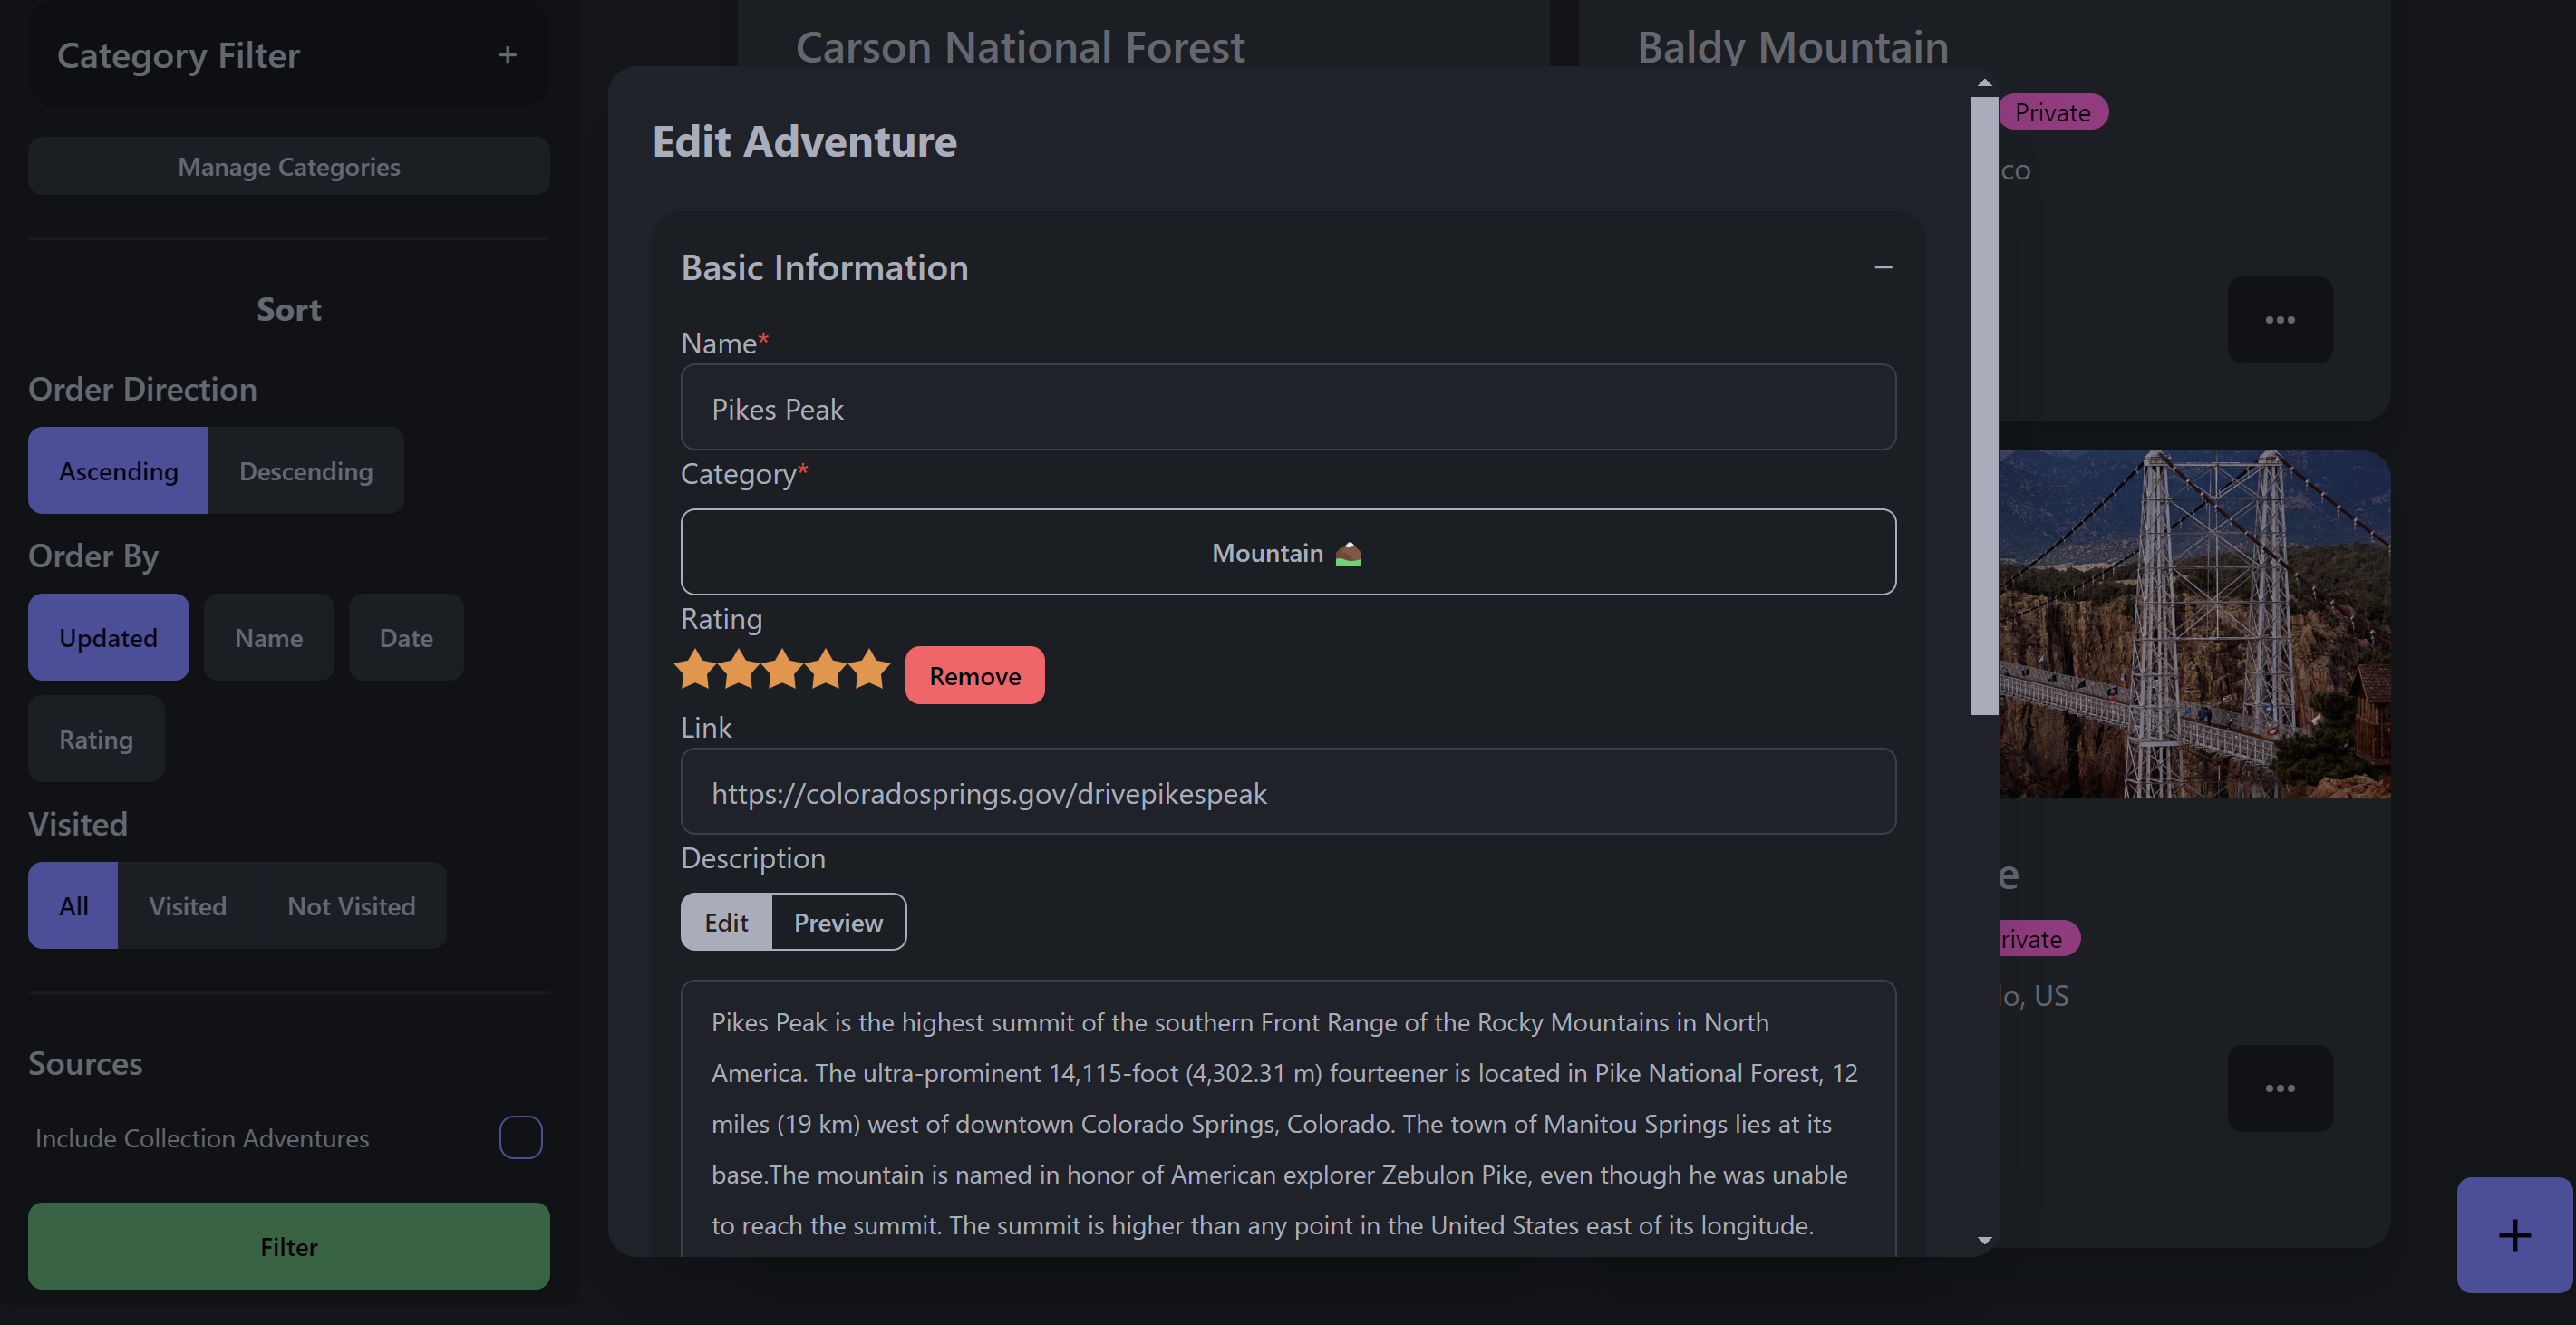Collapse the Basic Information section
Viewport: 2576px width, 1325px height.
click(x=1883, y=267)
